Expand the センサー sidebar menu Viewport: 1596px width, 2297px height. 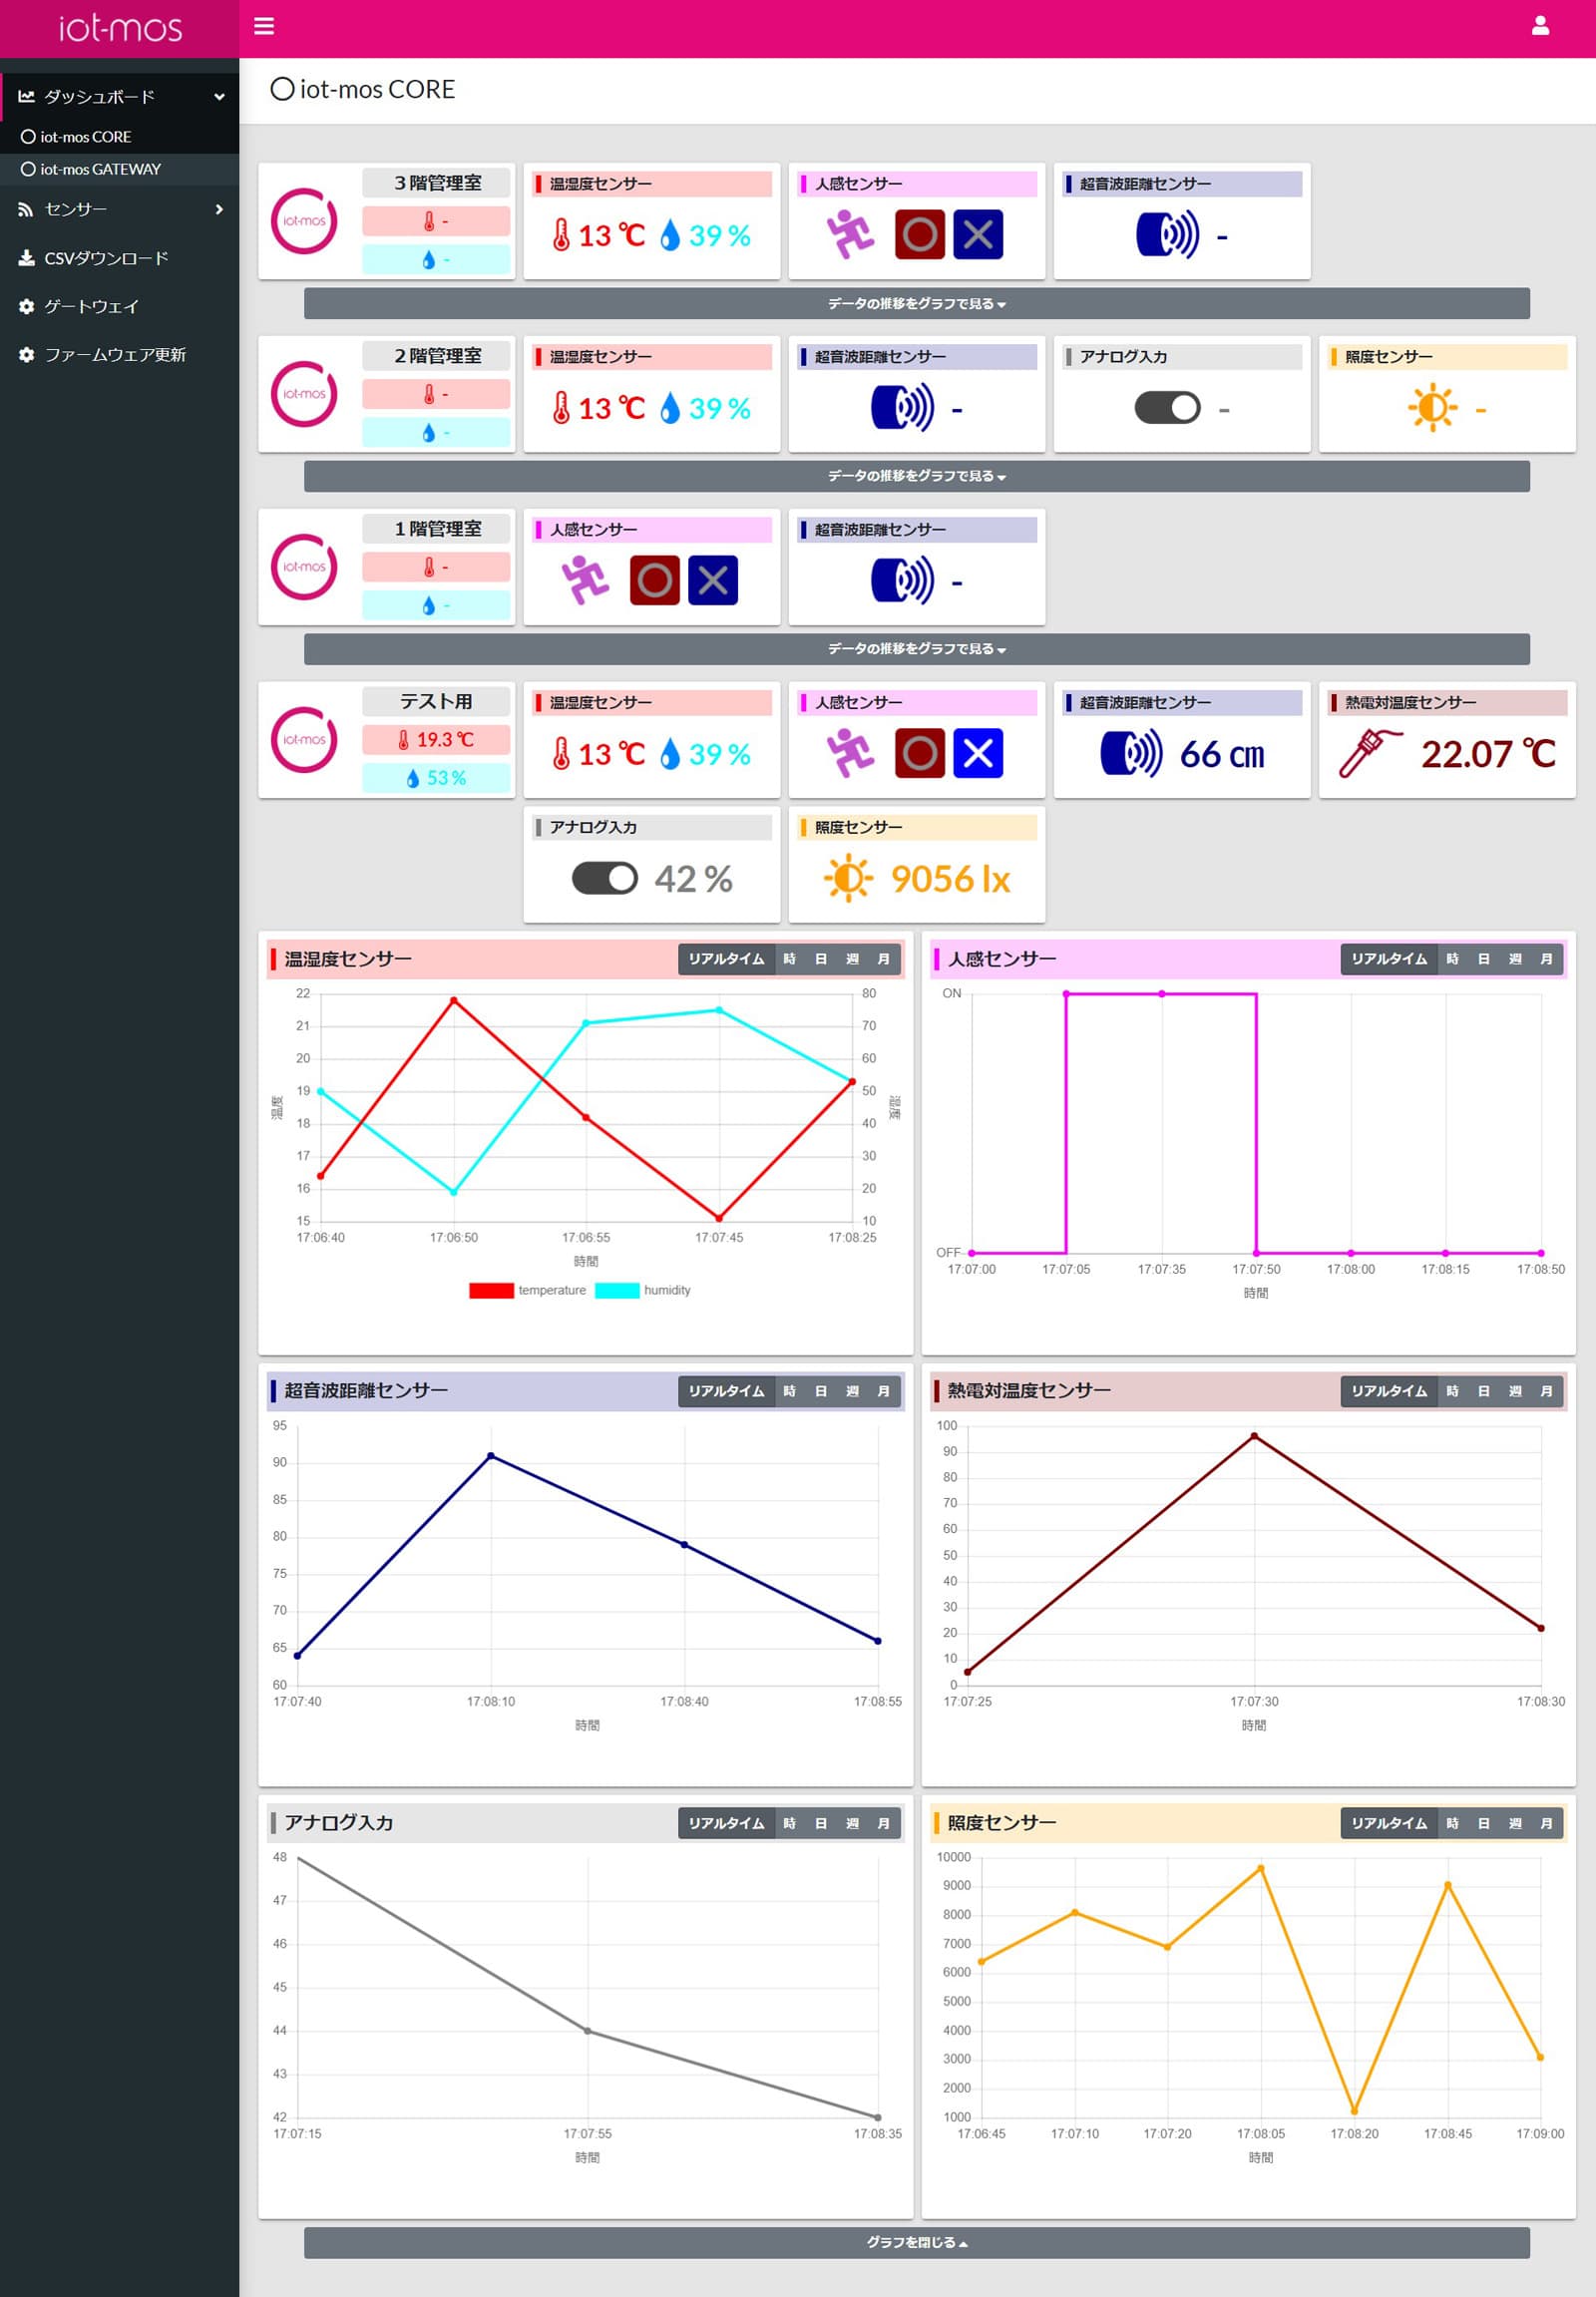[x=120, y=209]
